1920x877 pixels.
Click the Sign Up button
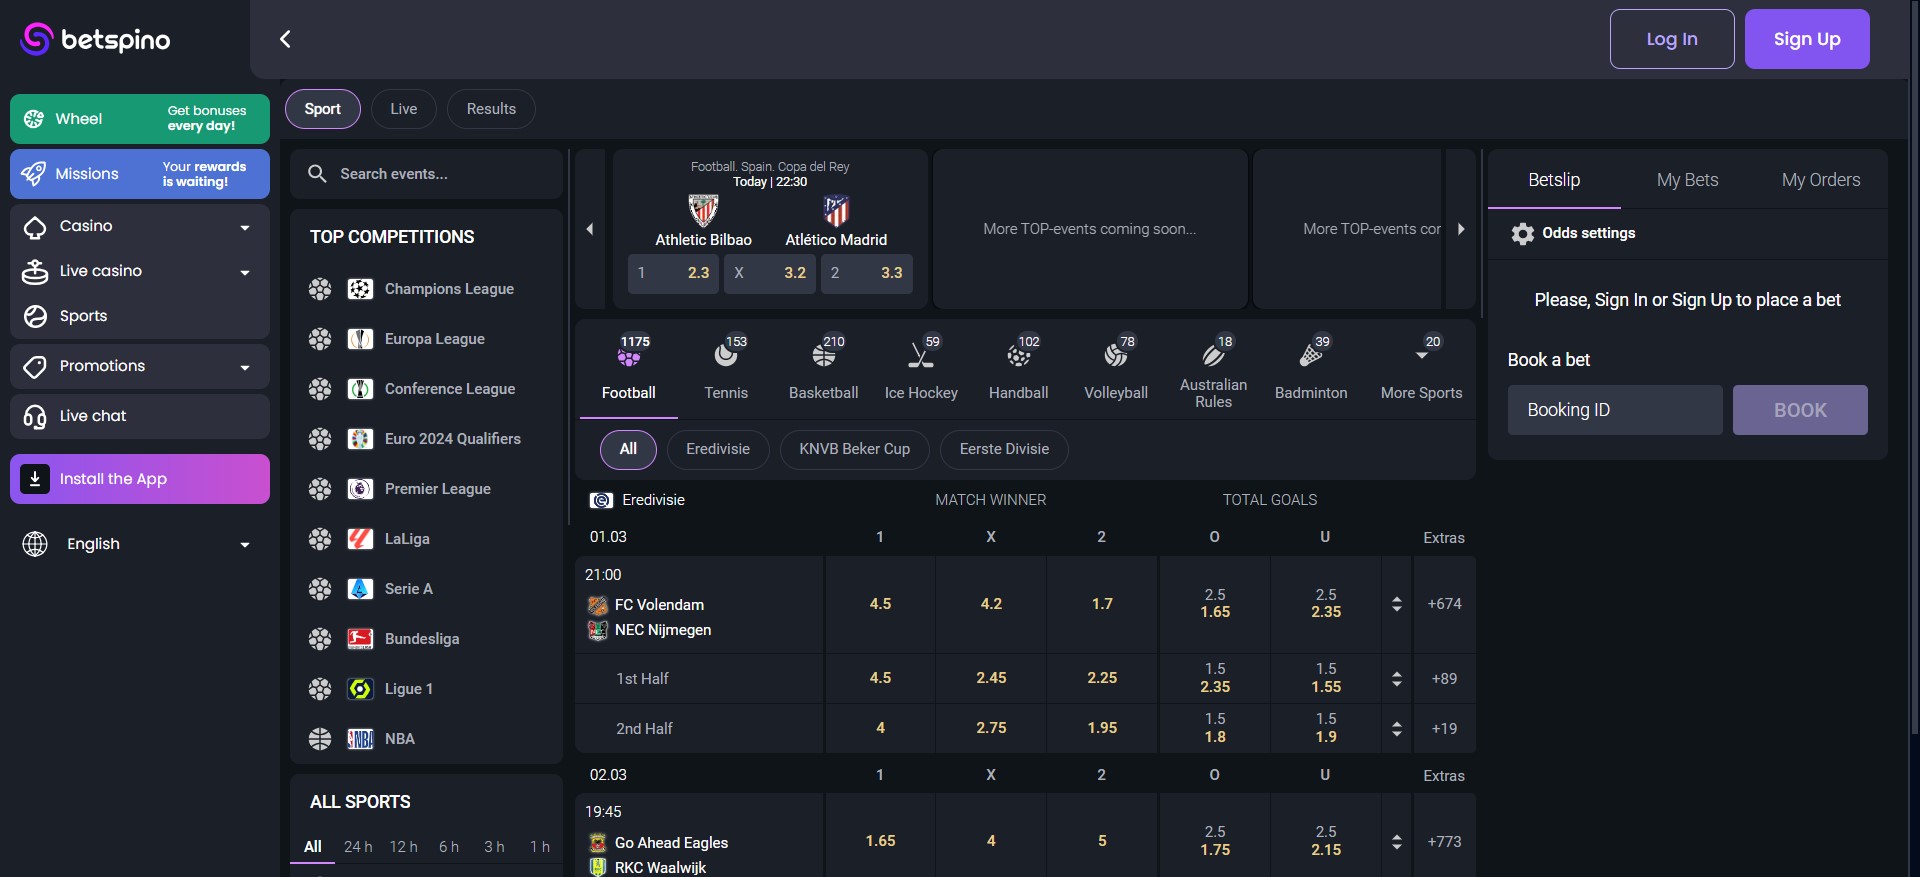[1807, 39]
